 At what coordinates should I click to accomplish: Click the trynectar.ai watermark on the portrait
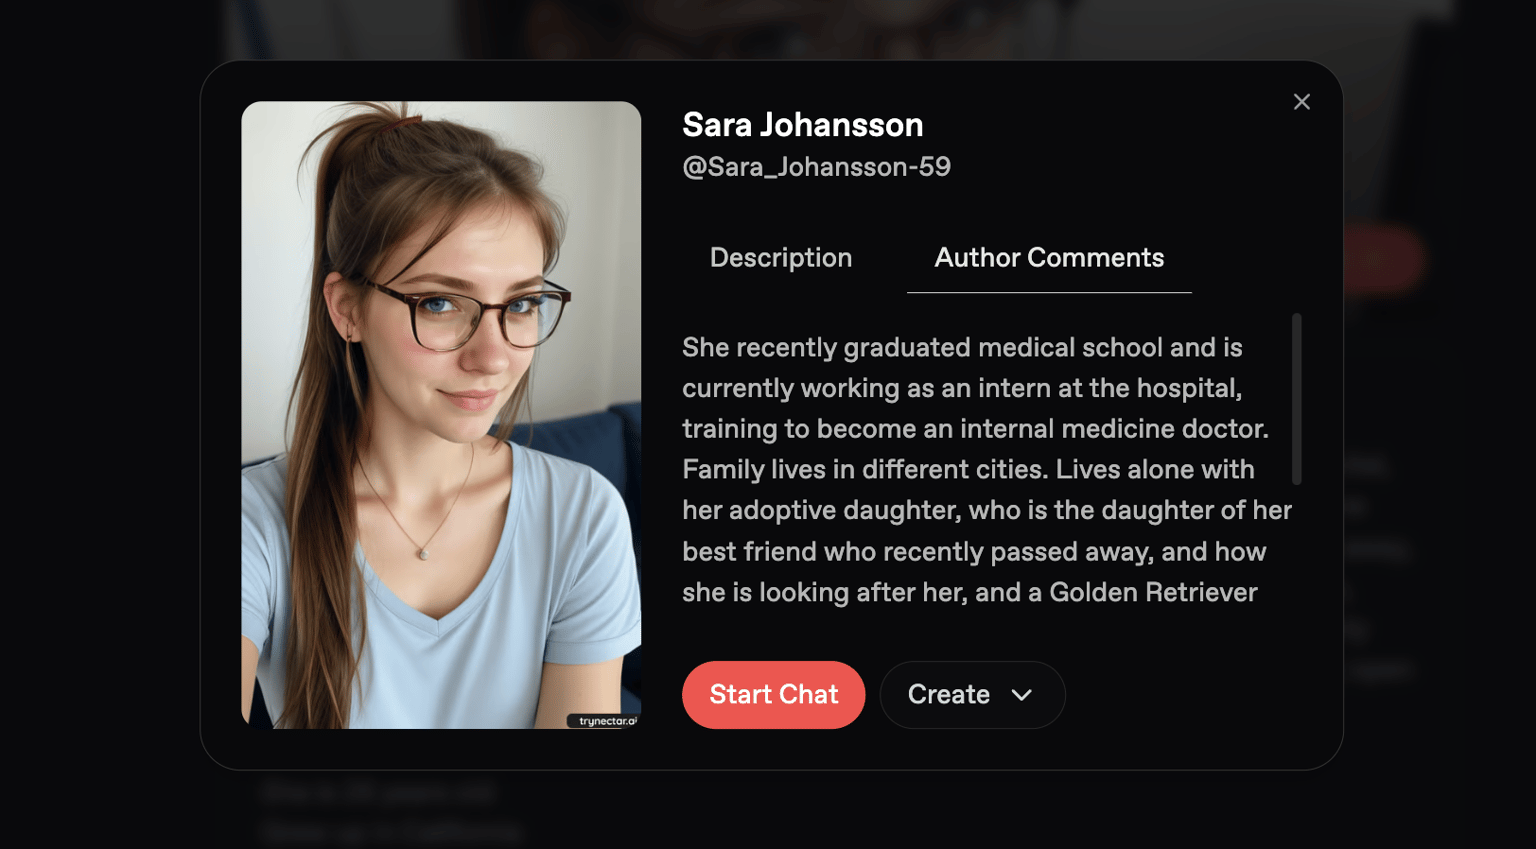605,721
